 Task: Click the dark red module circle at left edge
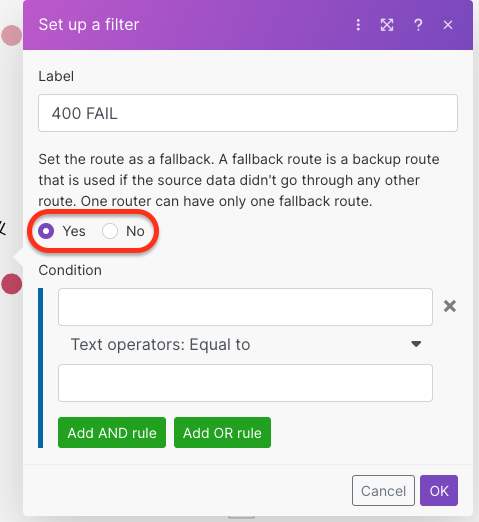click(x=11, y=284)
